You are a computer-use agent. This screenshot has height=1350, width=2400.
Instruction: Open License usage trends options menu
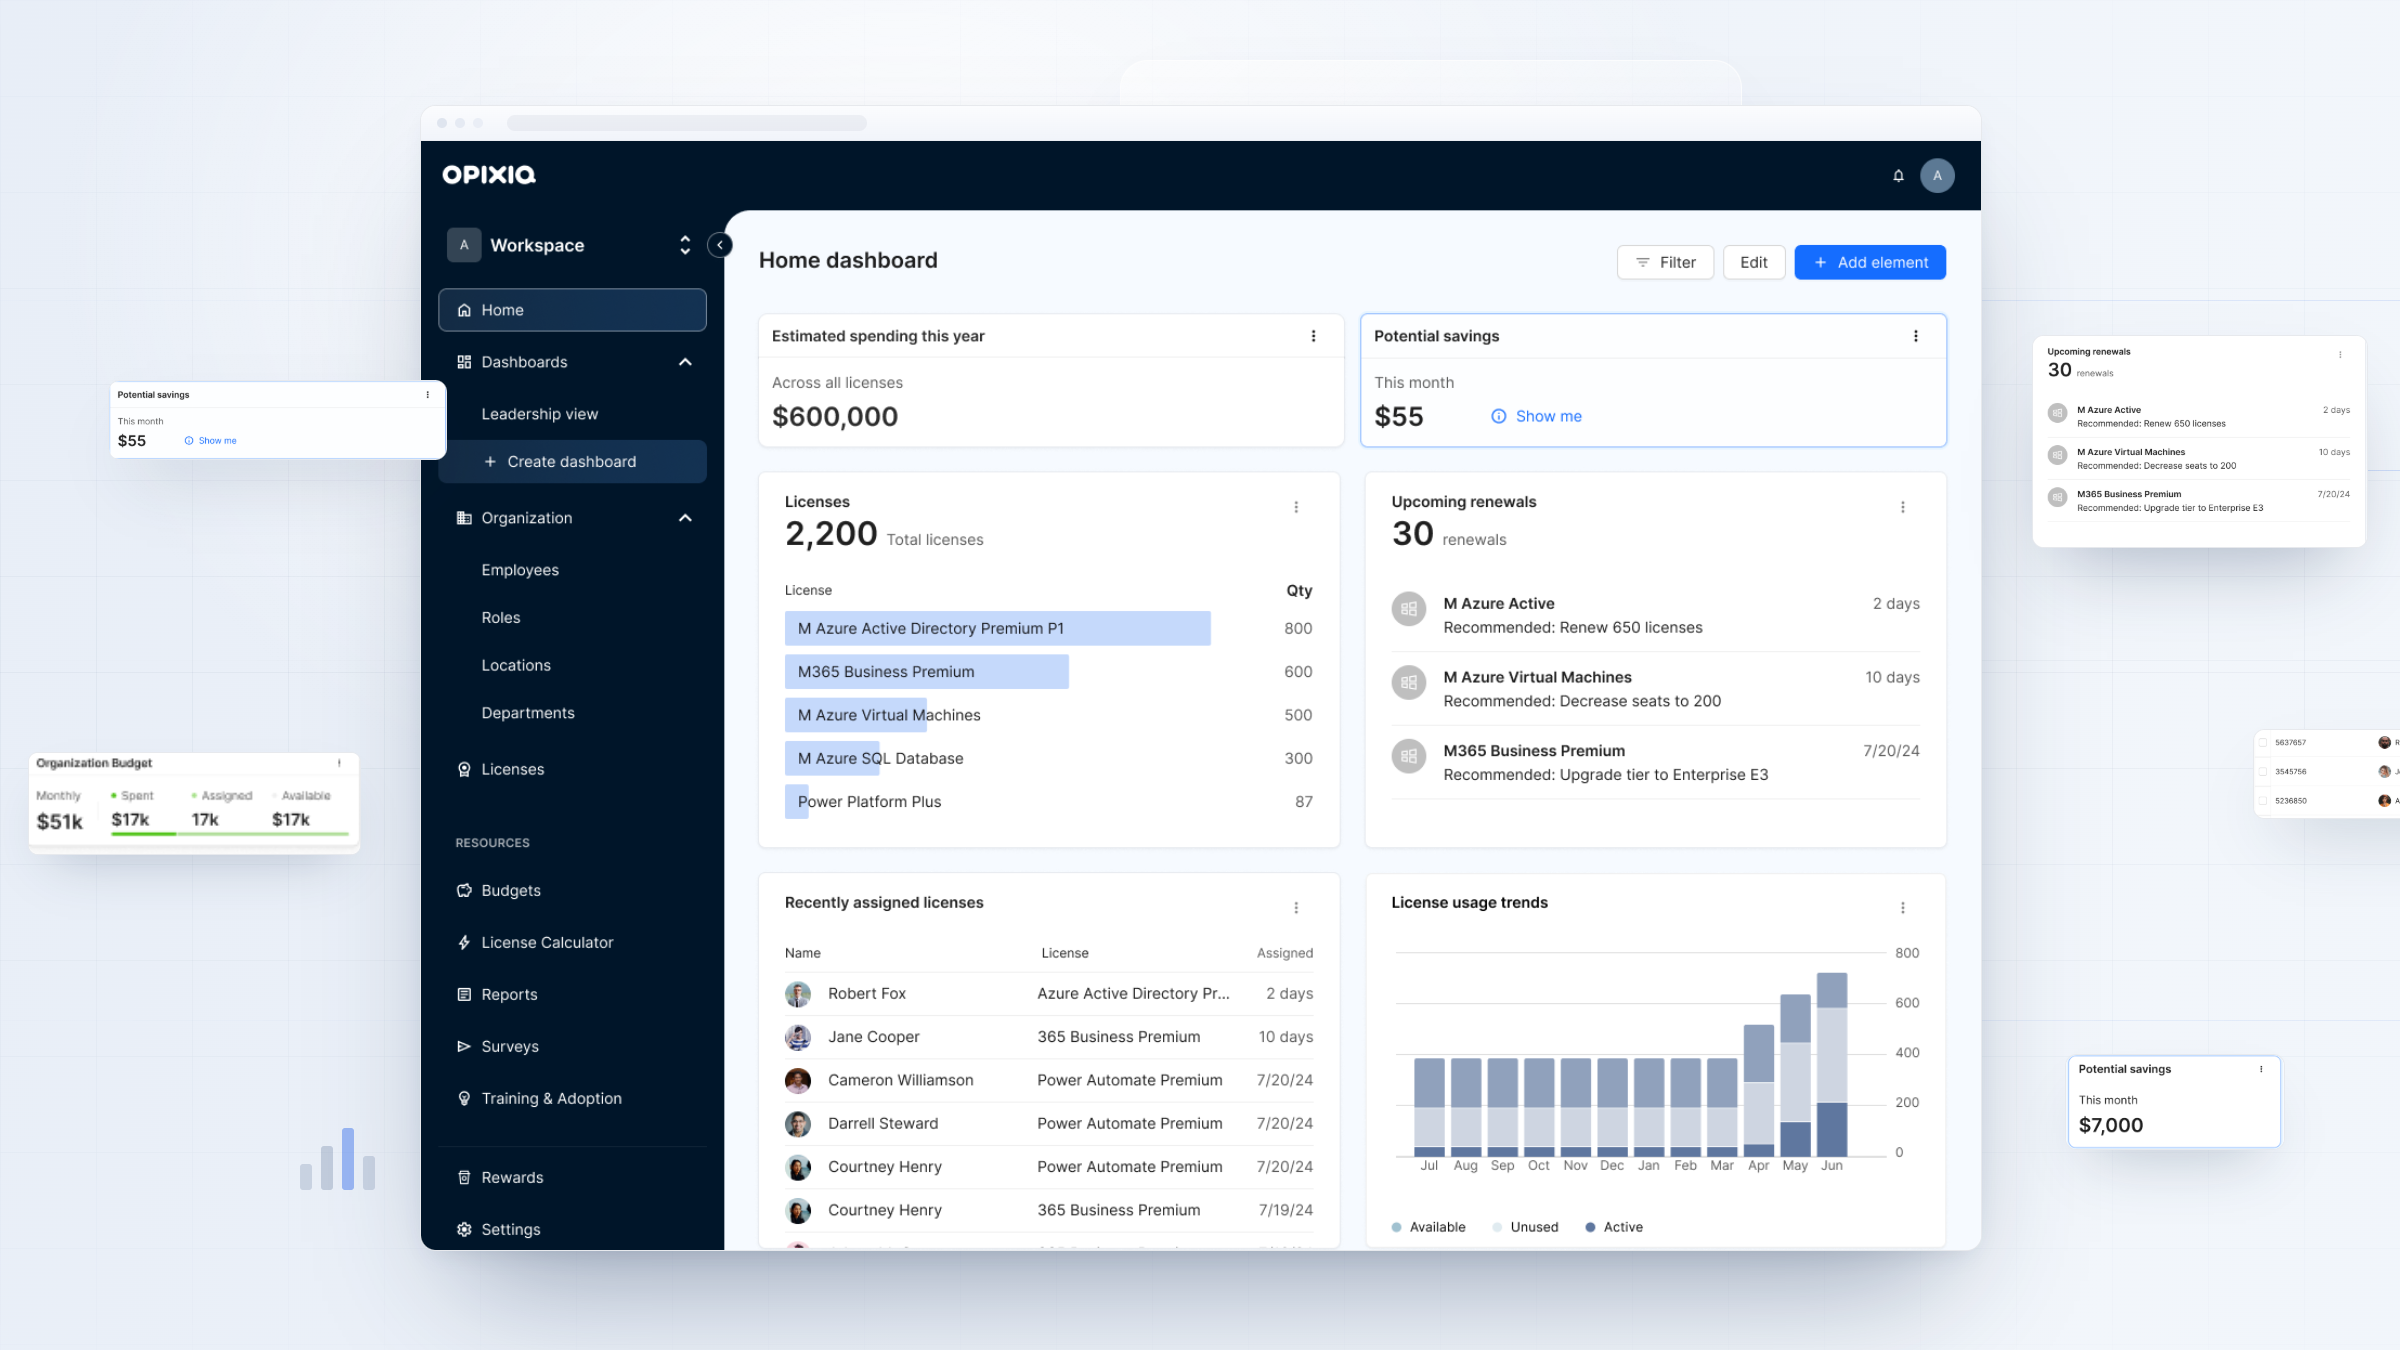click(1903, 908)
